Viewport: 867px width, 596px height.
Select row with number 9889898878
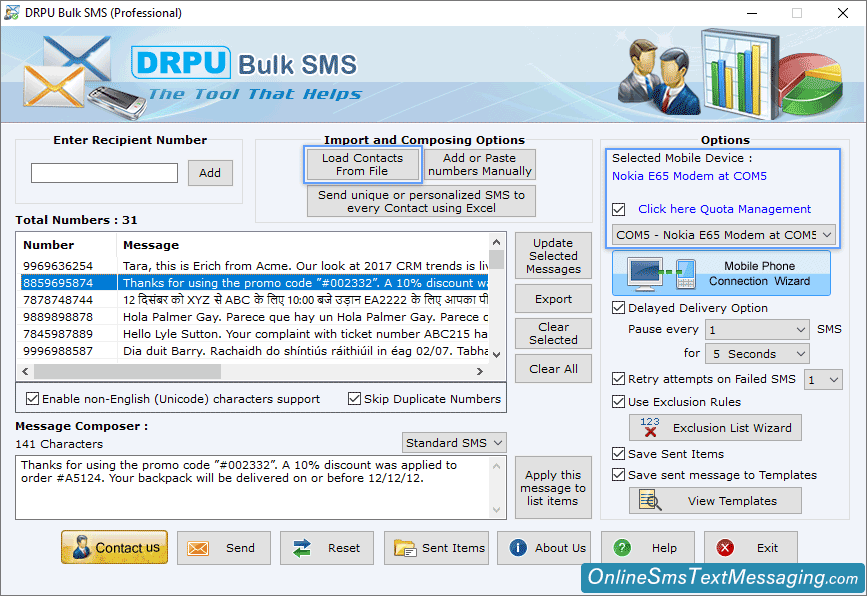click(x=254, y=317)
